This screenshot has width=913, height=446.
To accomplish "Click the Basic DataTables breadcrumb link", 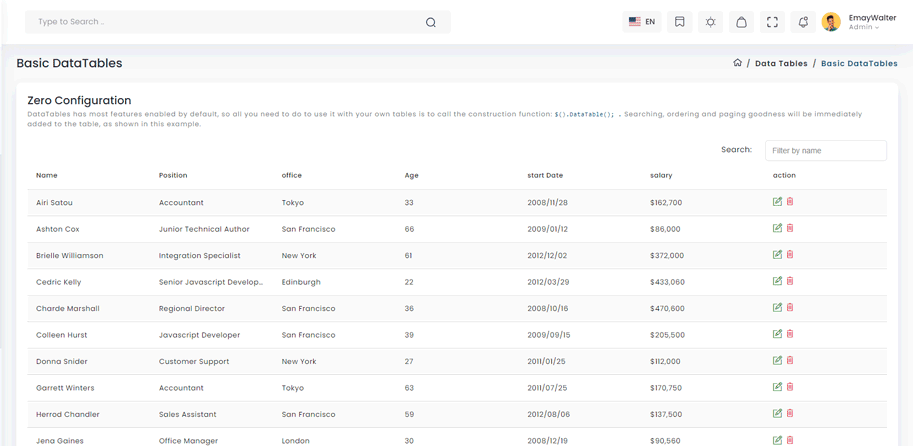I will (859, 64).
